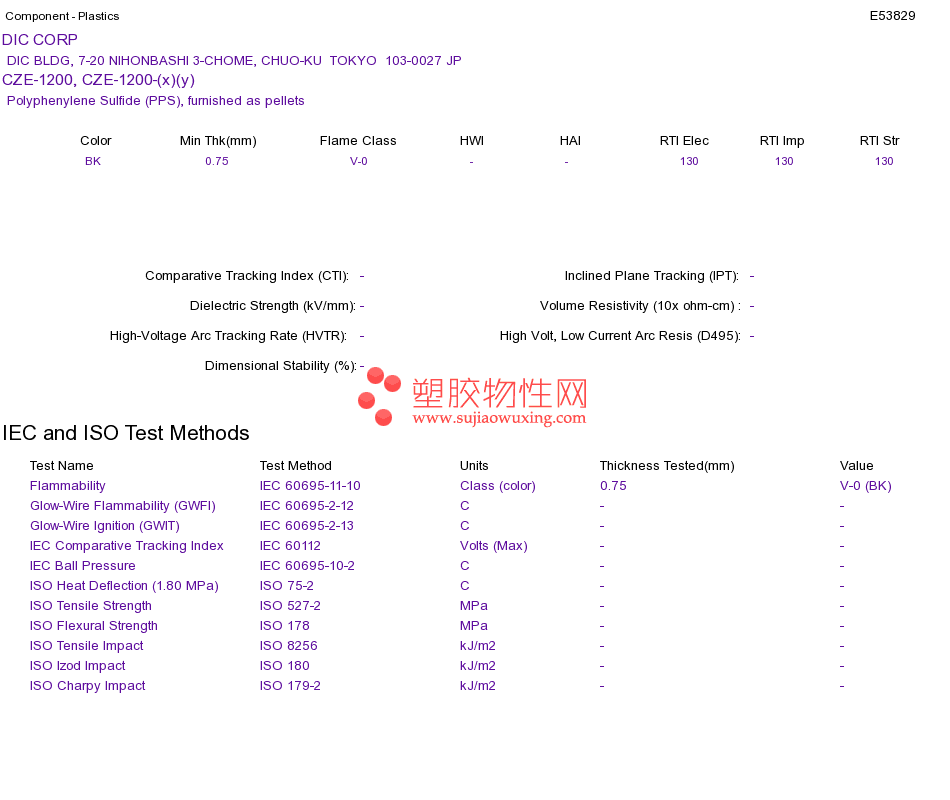Click the E53829 file number
The image size is (950, 800).
pos(892,16)
